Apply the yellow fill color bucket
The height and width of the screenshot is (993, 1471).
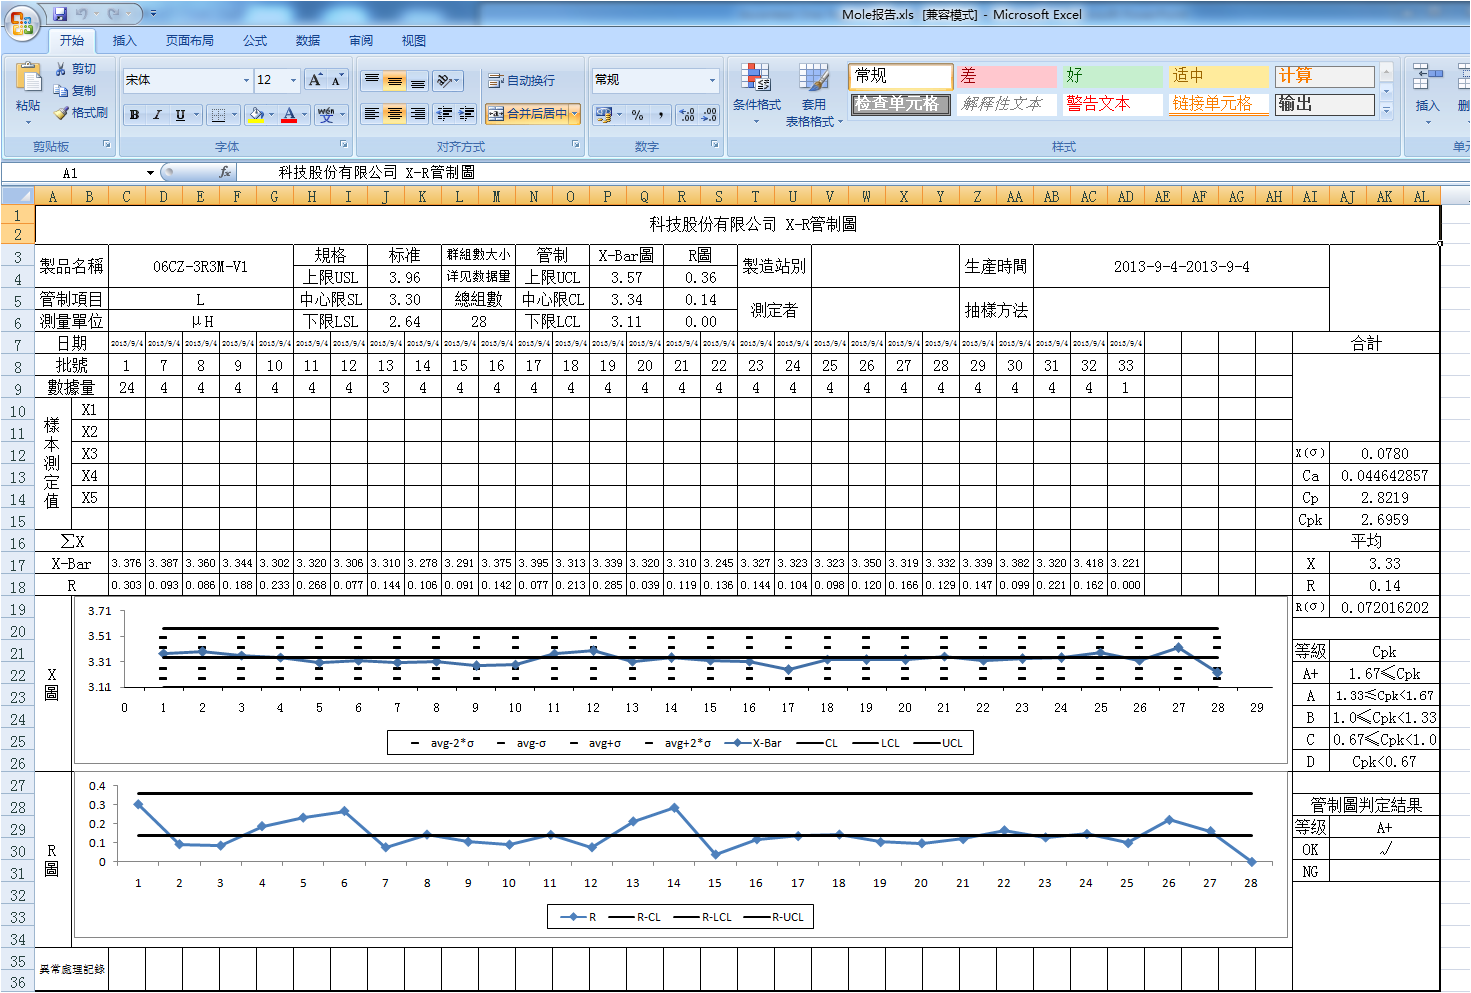pos(256,115)
